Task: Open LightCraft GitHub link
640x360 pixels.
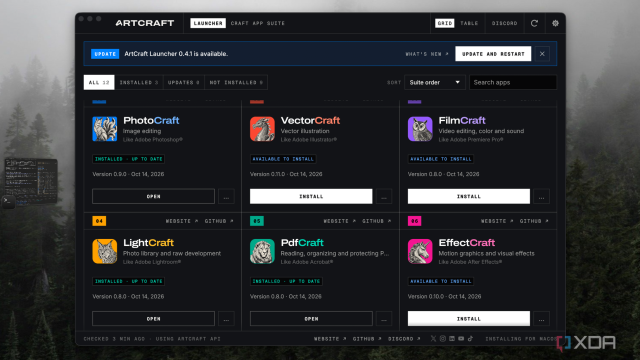Action: 219,221
